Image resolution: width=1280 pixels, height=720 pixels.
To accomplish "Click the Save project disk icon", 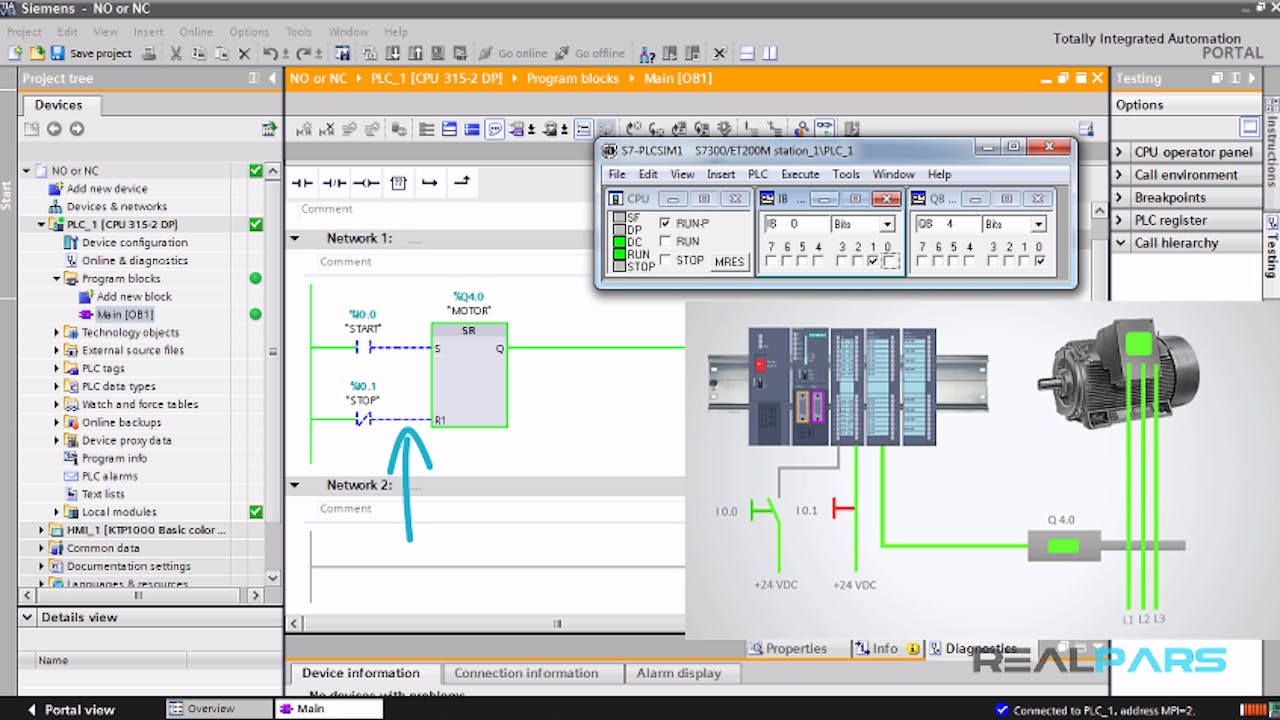I will click(57, 53).
